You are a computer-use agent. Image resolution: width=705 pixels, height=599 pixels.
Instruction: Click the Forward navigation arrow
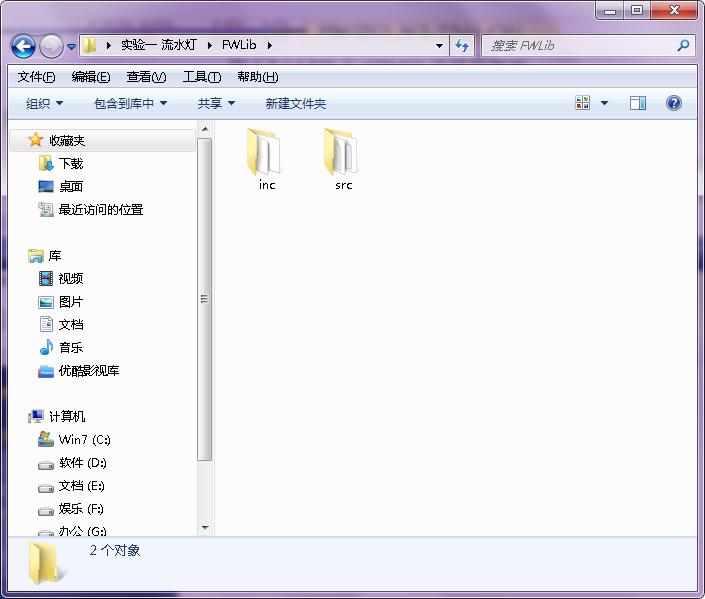pyautogui.click(x=51, y=46)
